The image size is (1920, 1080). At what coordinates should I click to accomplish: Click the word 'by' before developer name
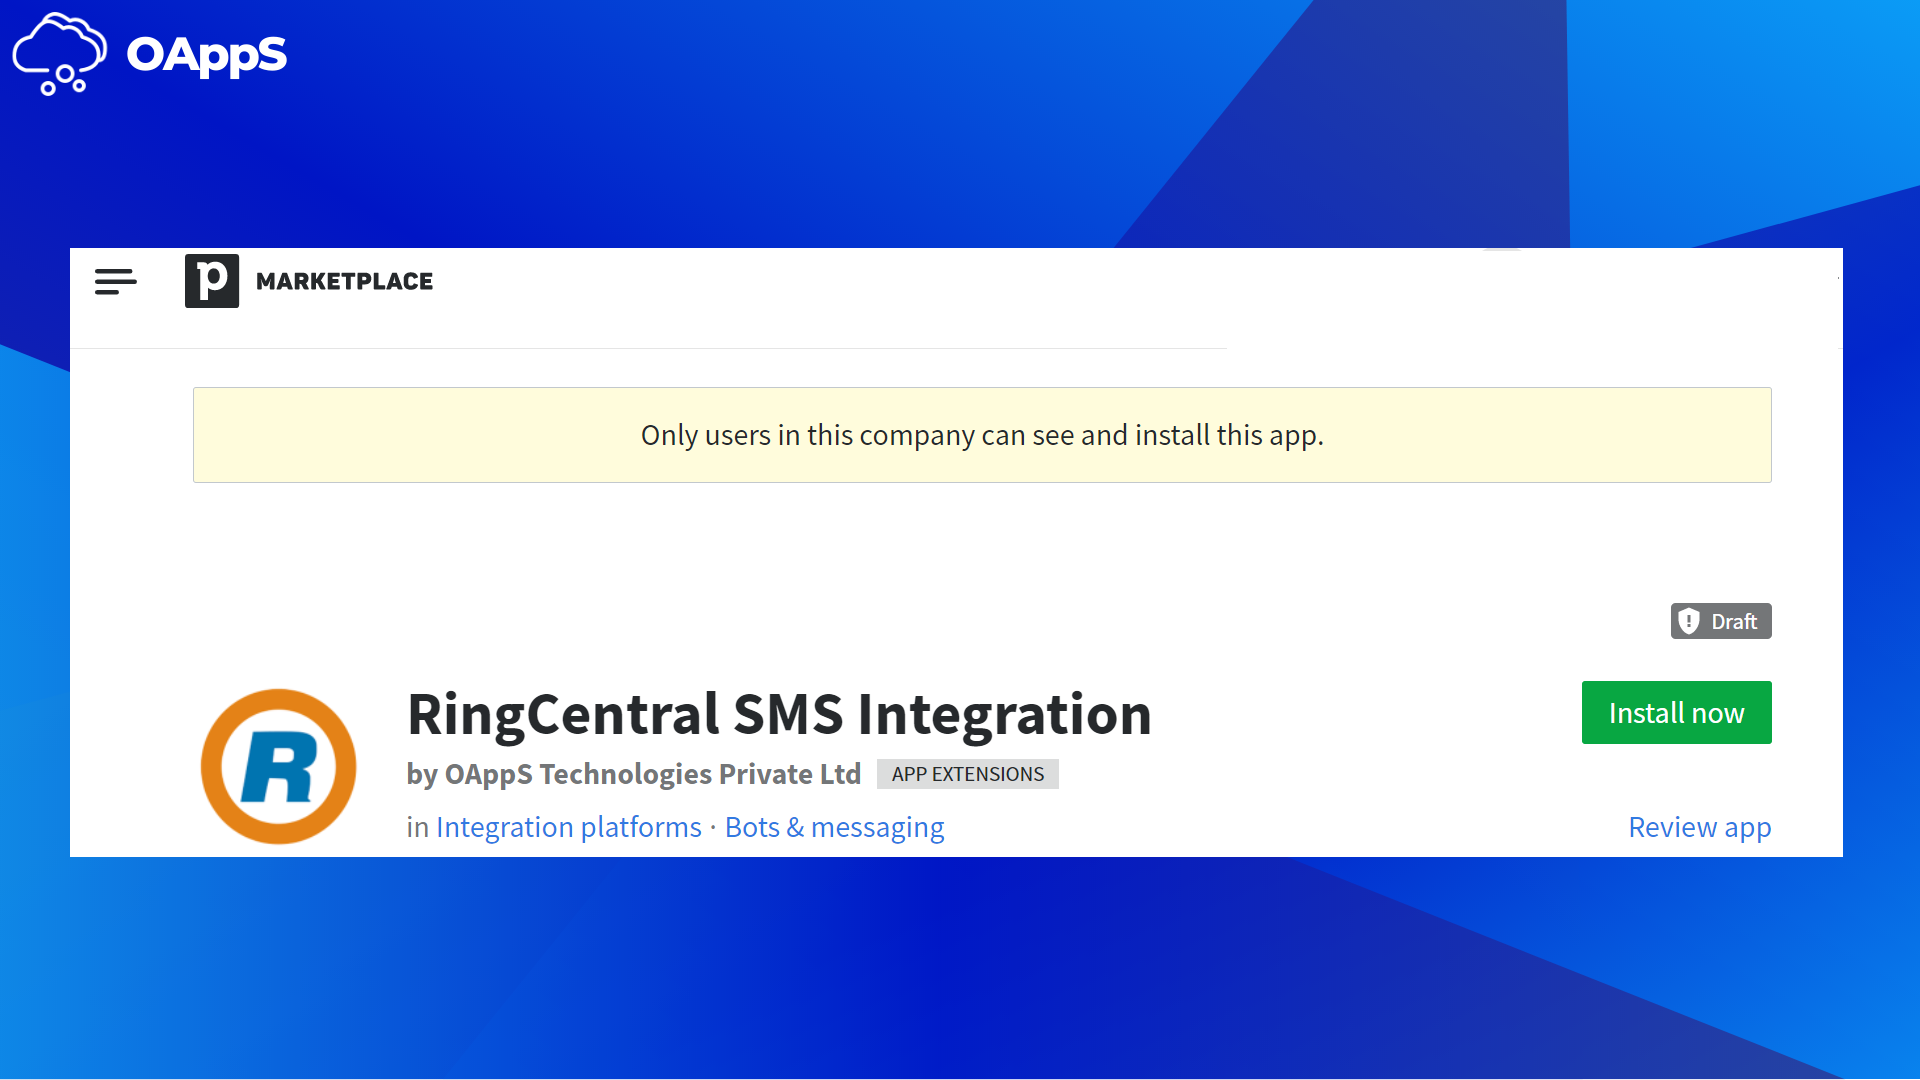422,775
